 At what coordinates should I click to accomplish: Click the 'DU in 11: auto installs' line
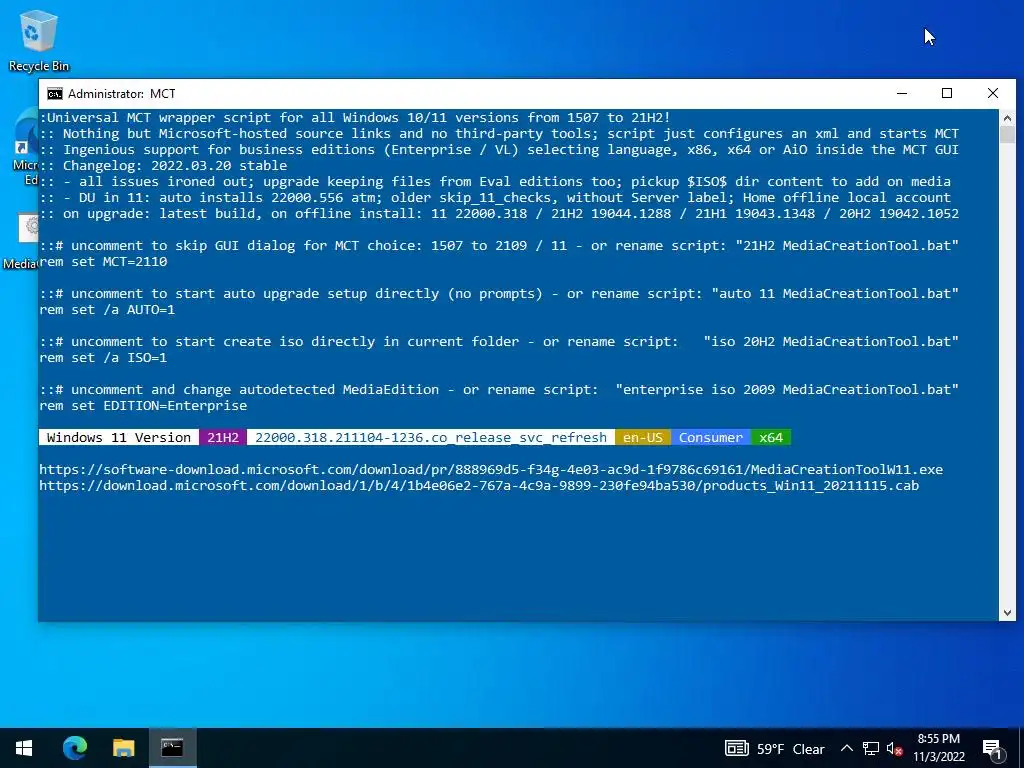[x=495, y=197]
